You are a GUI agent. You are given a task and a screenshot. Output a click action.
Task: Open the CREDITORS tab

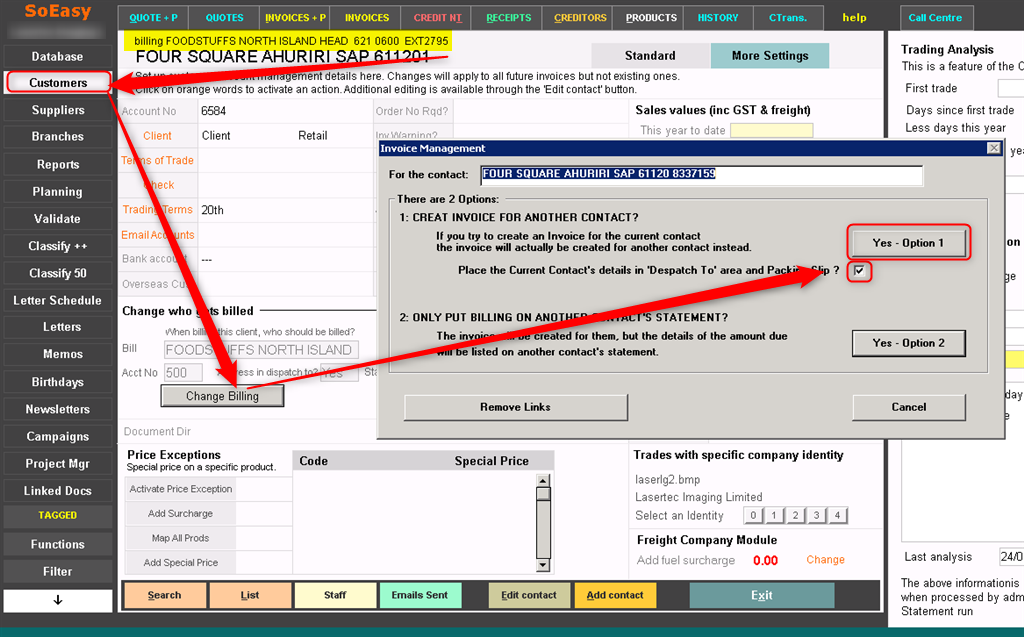pos(580,18)
